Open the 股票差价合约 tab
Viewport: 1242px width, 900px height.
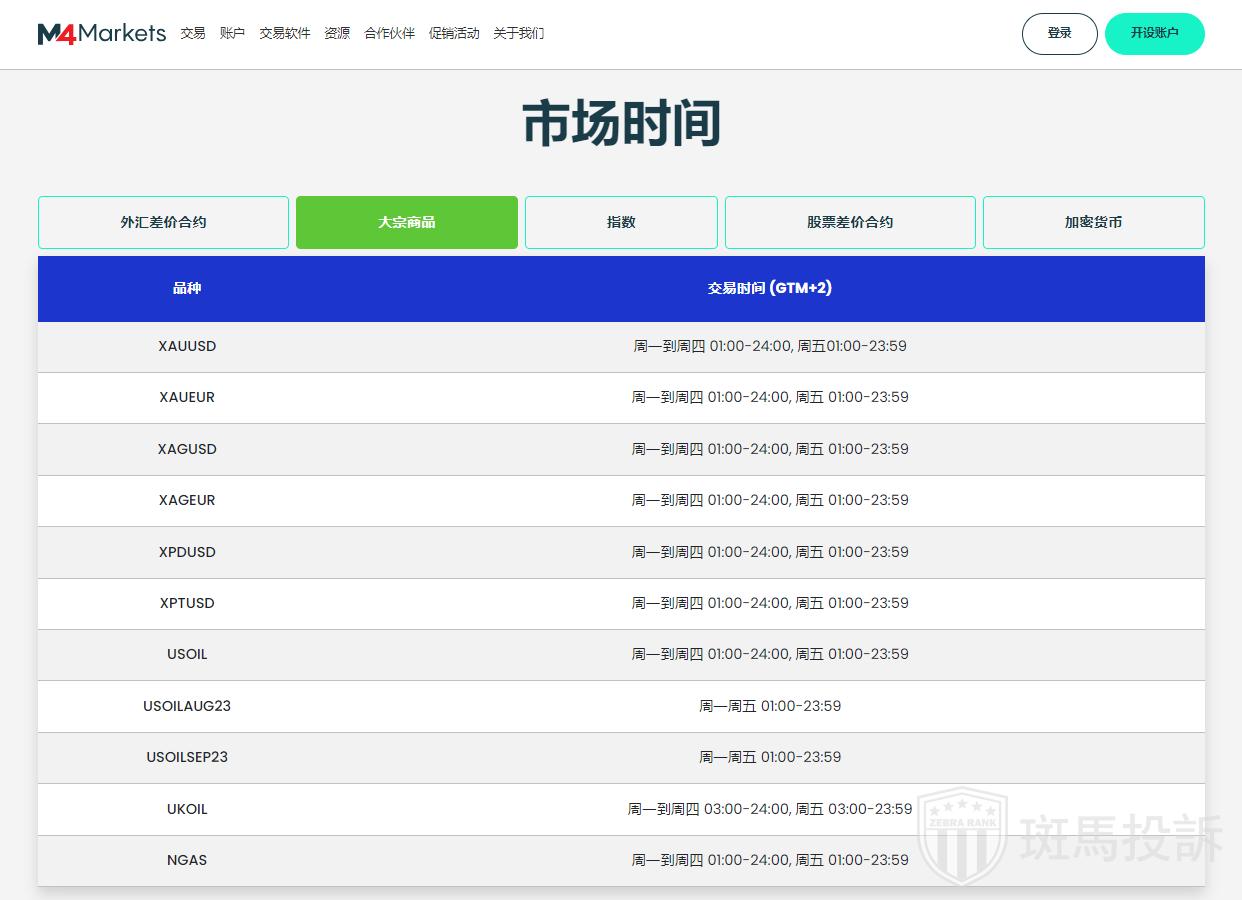tap(849, 222)
